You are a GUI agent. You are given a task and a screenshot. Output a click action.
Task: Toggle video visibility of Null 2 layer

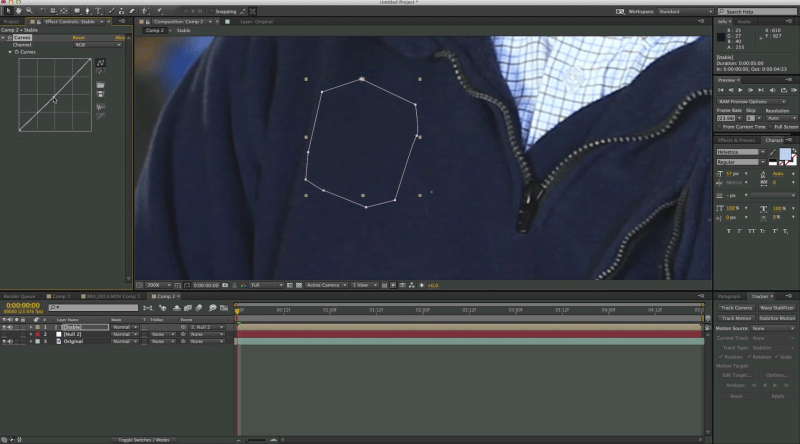point(4,334)
